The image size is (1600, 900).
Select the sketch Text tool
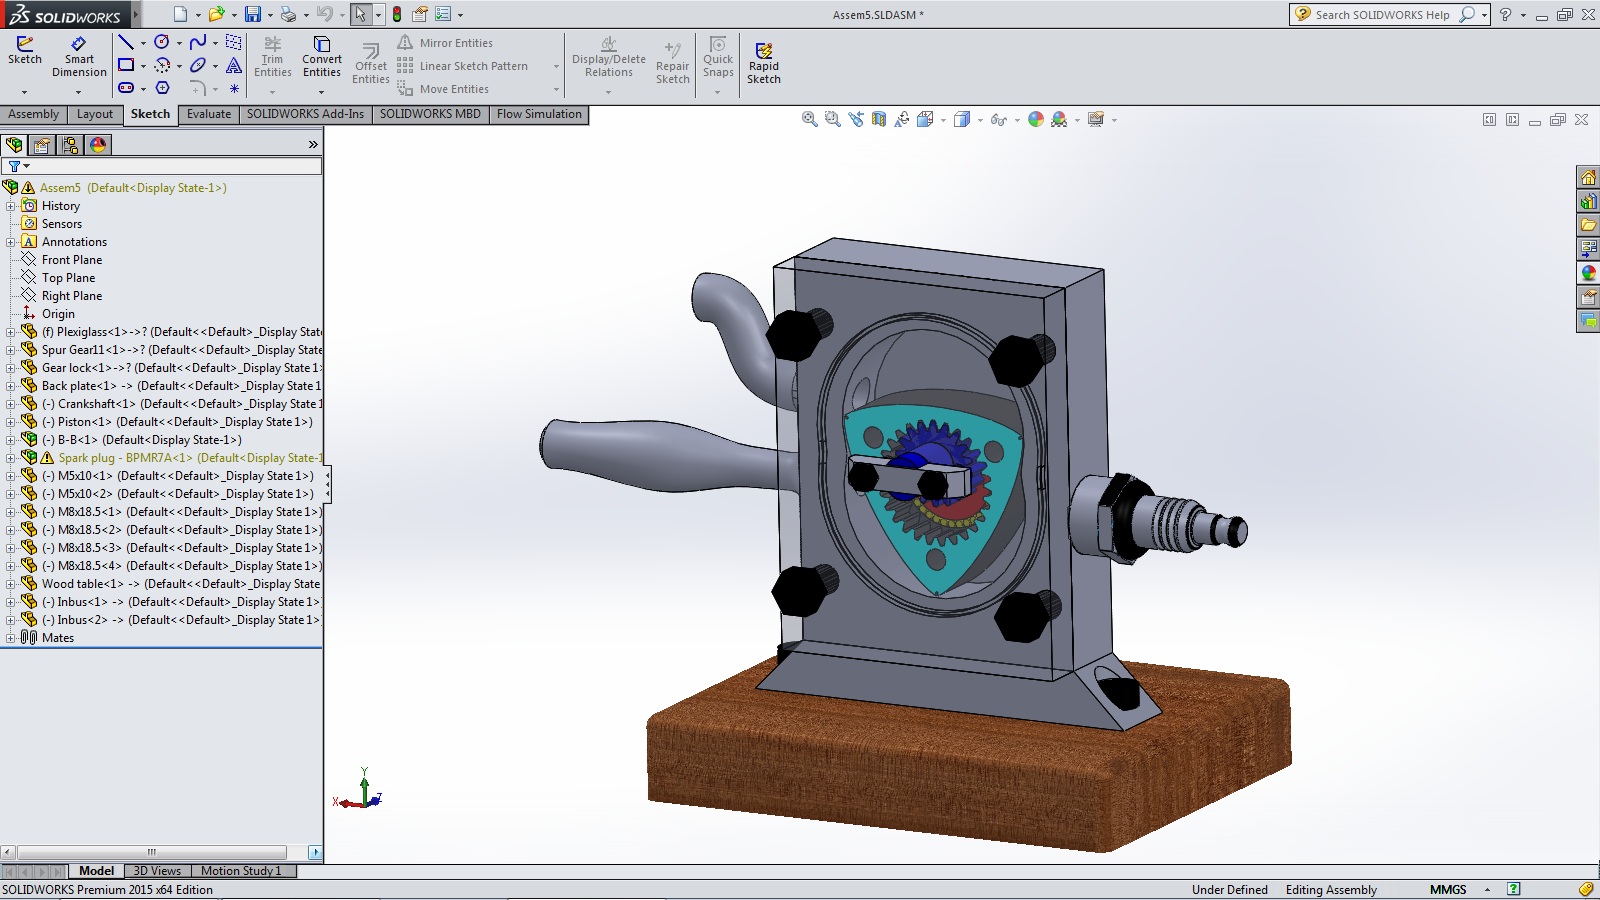[x=234, y=65]
